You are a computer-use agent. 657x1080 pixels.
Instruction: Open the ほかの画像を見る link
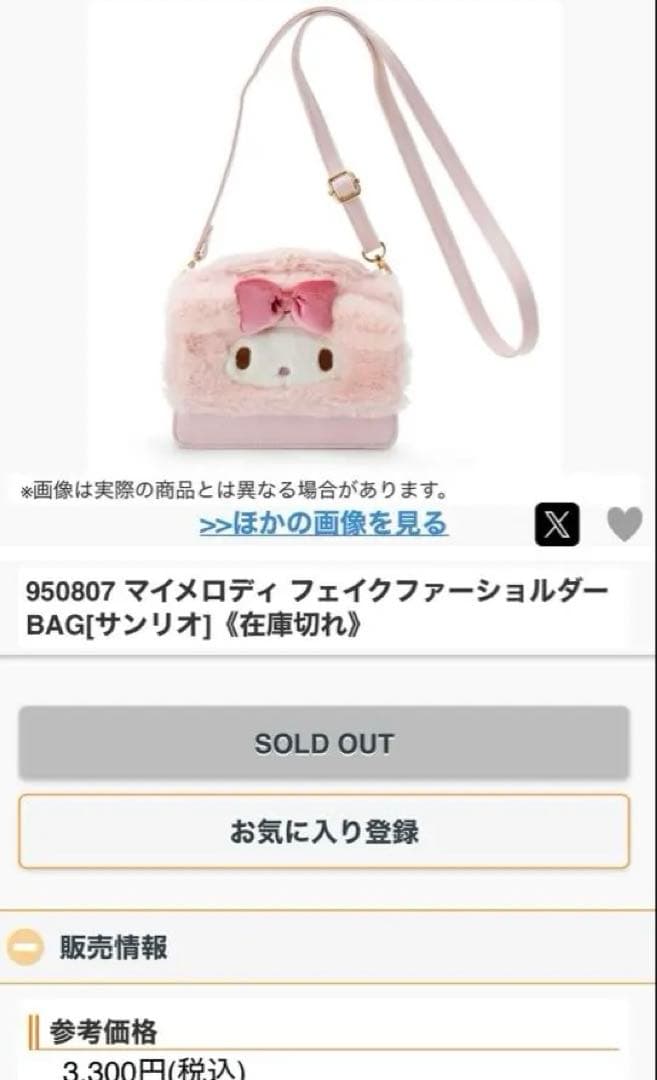pyautogui.click(x=324, y=523)
